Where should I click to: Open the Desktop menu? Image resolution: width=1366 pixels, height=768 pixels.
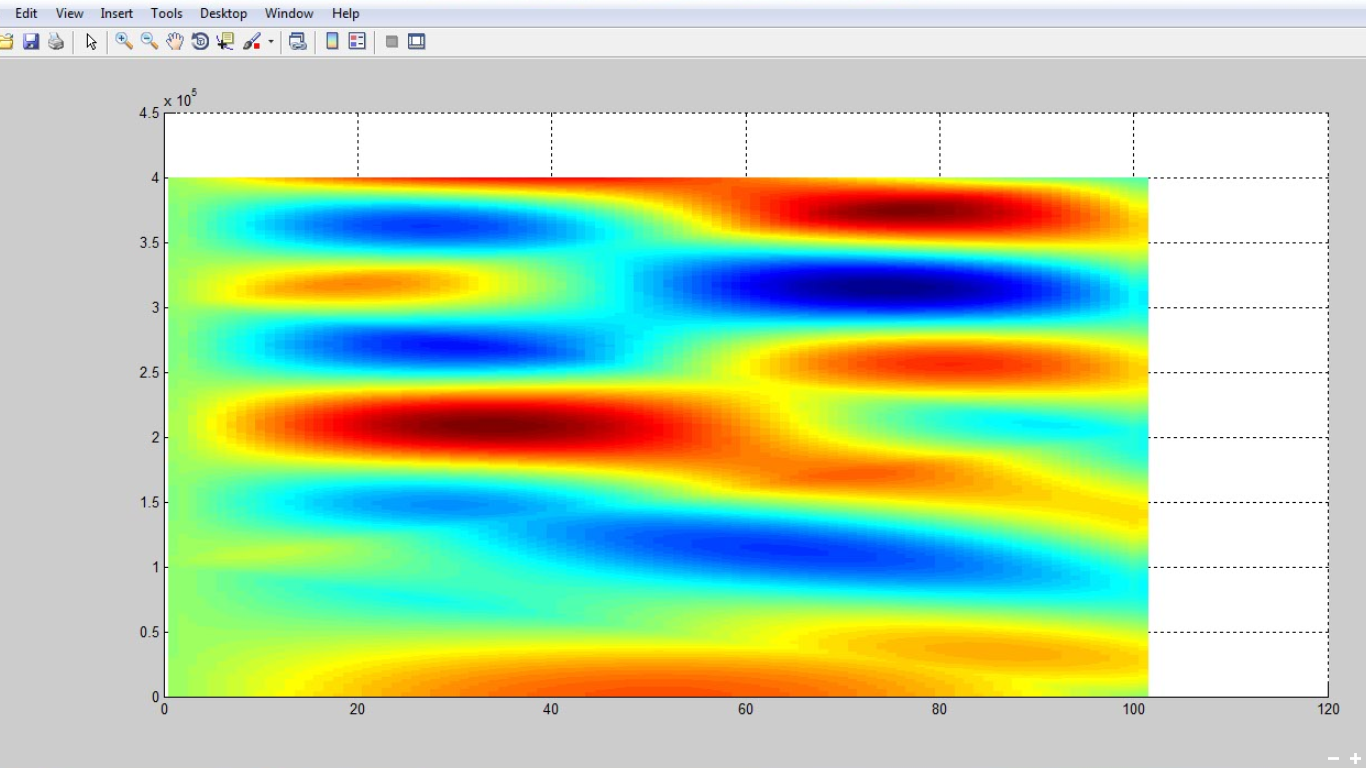tap(223, 13)
